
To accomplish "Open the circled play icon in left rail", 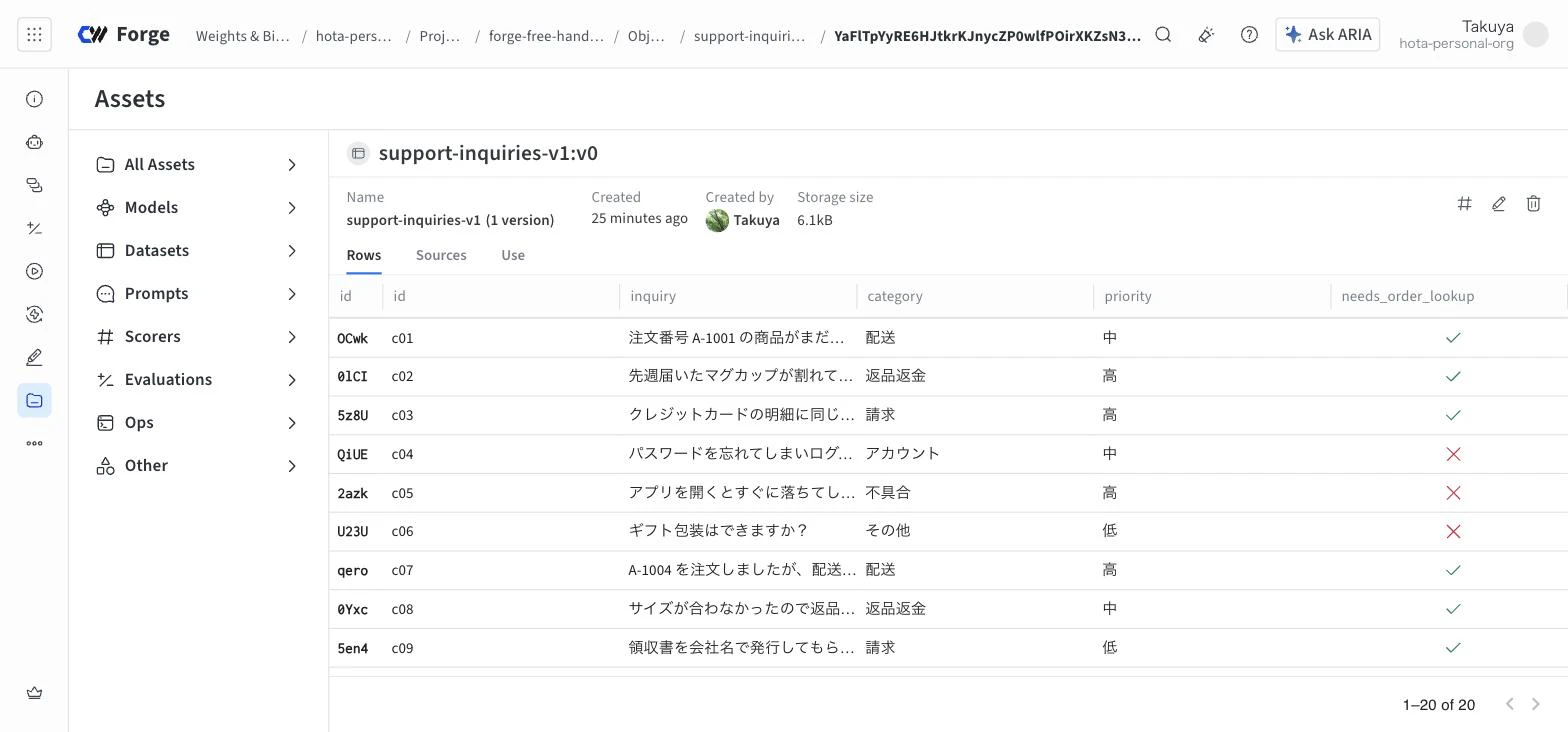I will 34,271.
